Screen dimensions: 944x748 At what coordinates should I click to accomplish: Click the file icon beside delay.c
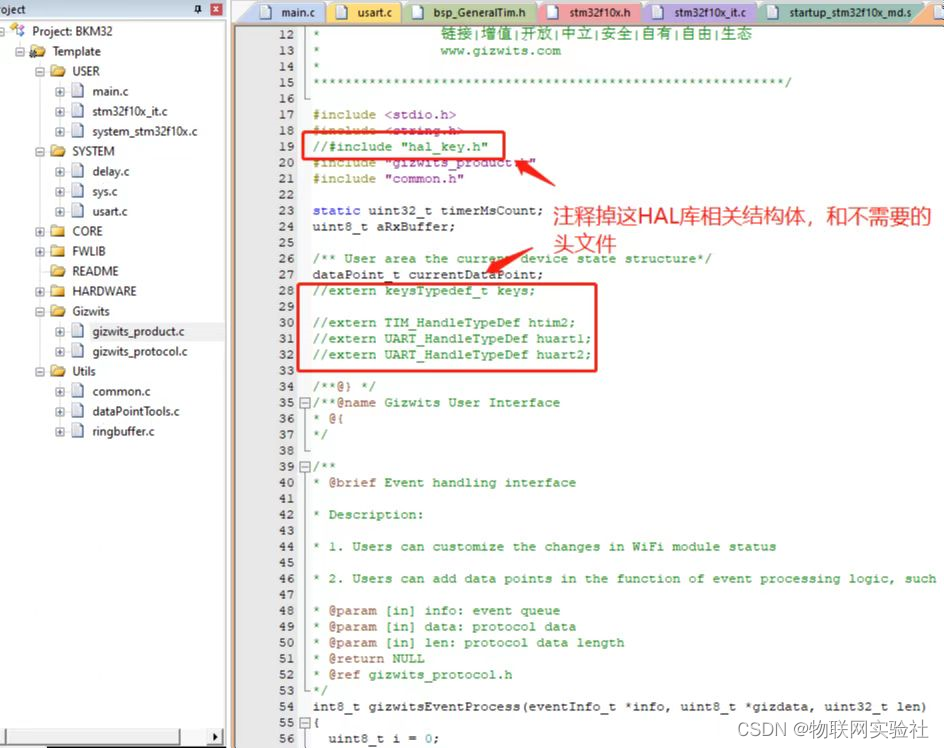tap(78, 171)
